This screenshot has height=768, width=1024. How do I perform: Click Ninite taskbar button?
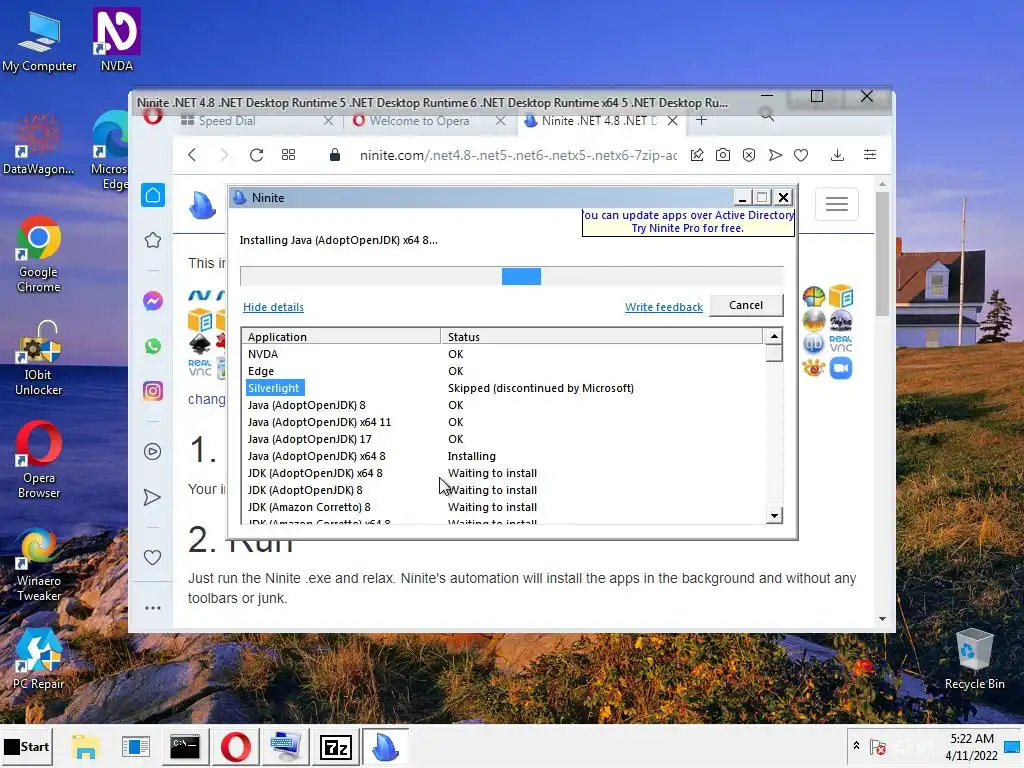point(385,746)
